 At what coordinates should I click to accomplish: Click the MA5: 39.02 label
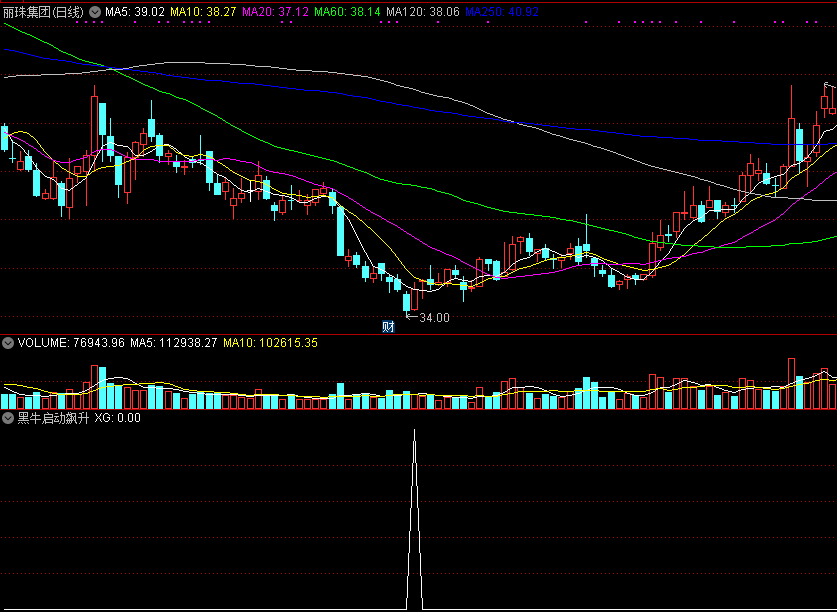pyautogui.click(x=135, y=12)
